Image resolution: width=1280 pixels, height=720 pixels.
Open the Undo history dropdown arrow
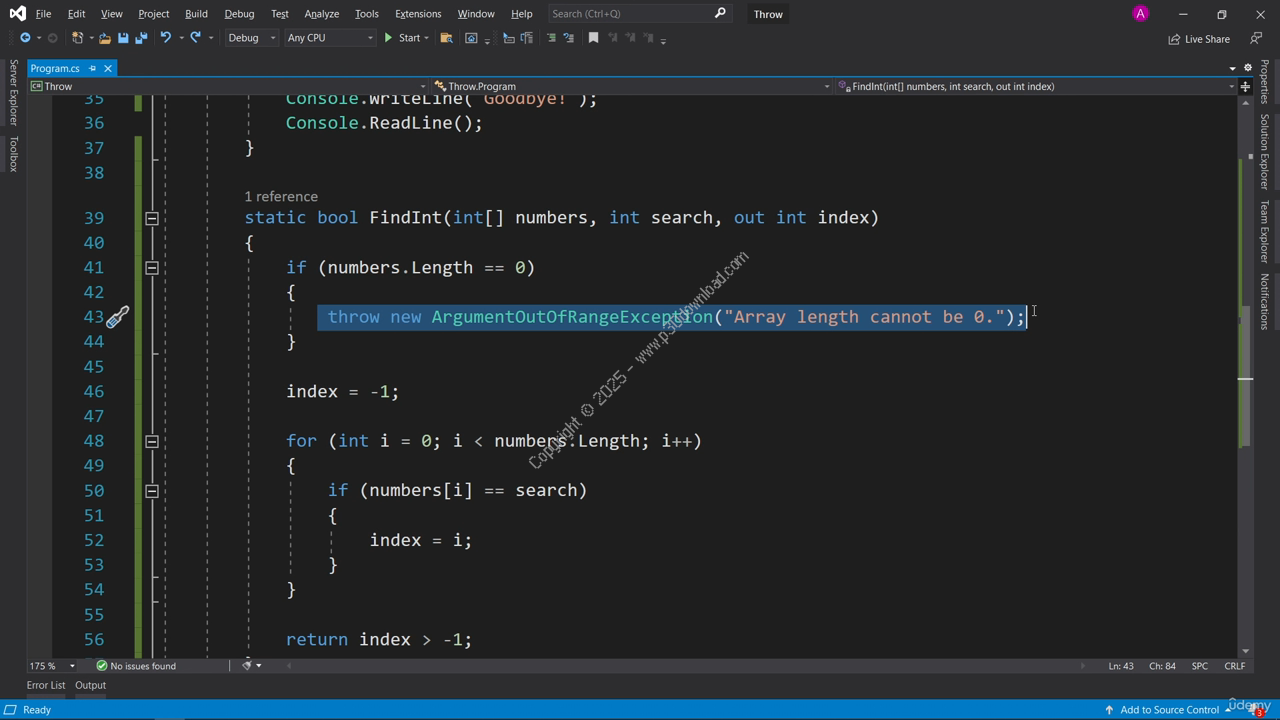pos(179,38)
